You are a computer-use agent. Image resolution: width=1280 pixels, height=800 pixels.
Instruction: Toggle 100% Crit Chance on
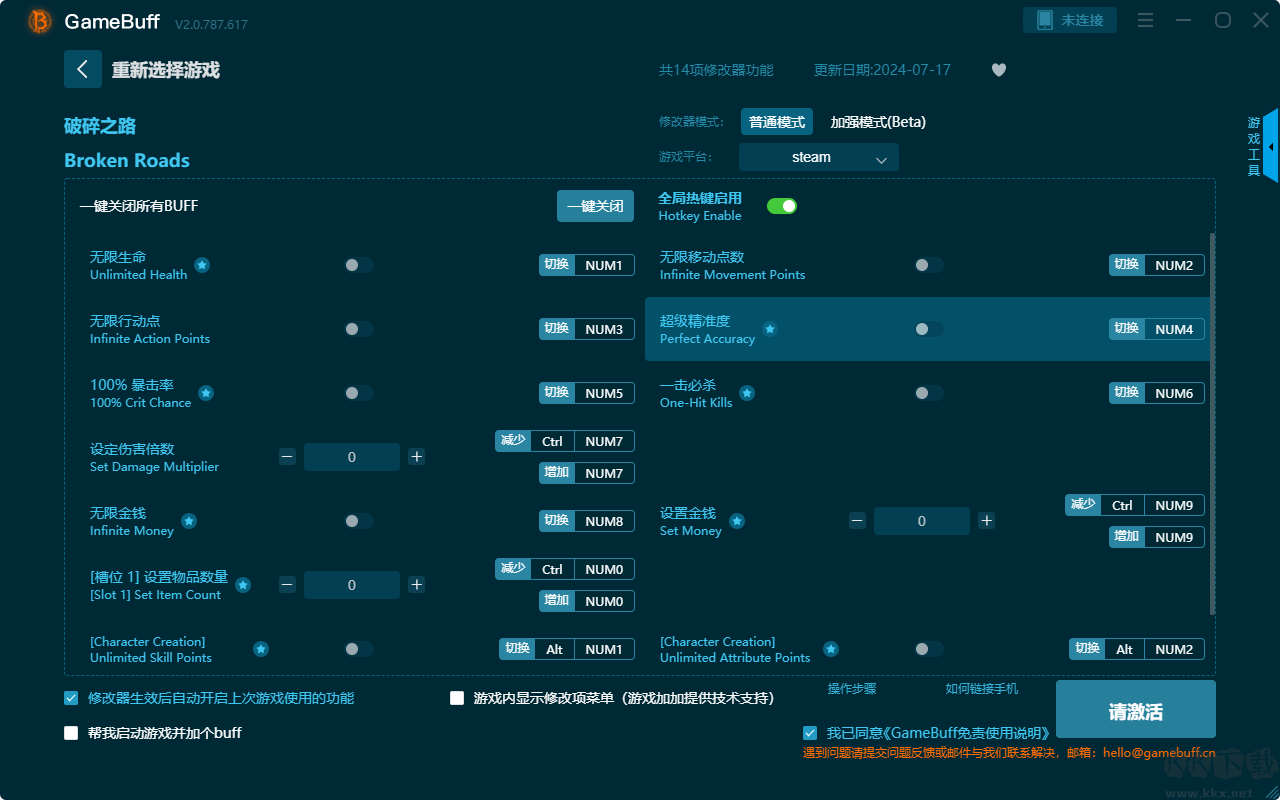coord(359,393)
